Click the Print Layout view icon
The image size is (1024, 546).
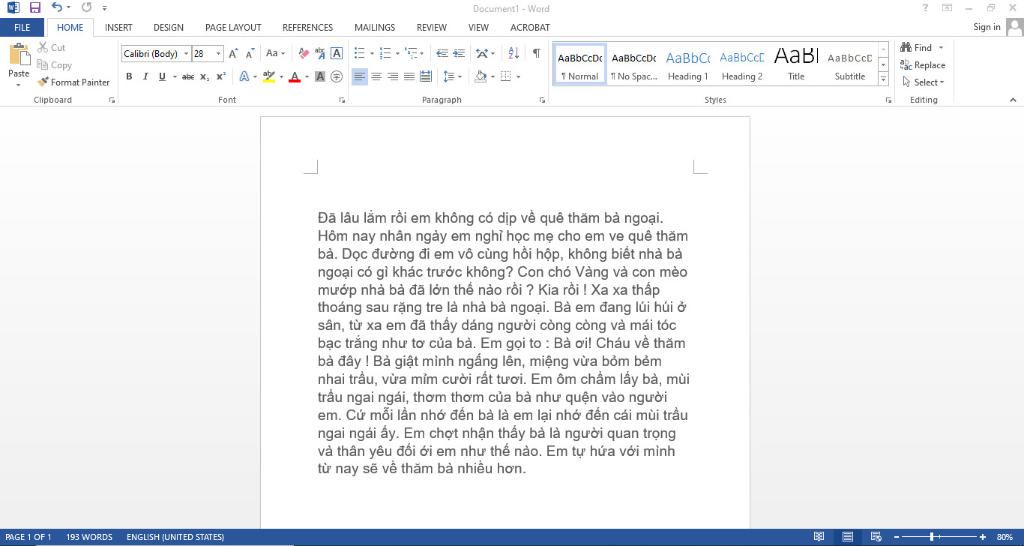pyautogui.click(x=848, y=537)
